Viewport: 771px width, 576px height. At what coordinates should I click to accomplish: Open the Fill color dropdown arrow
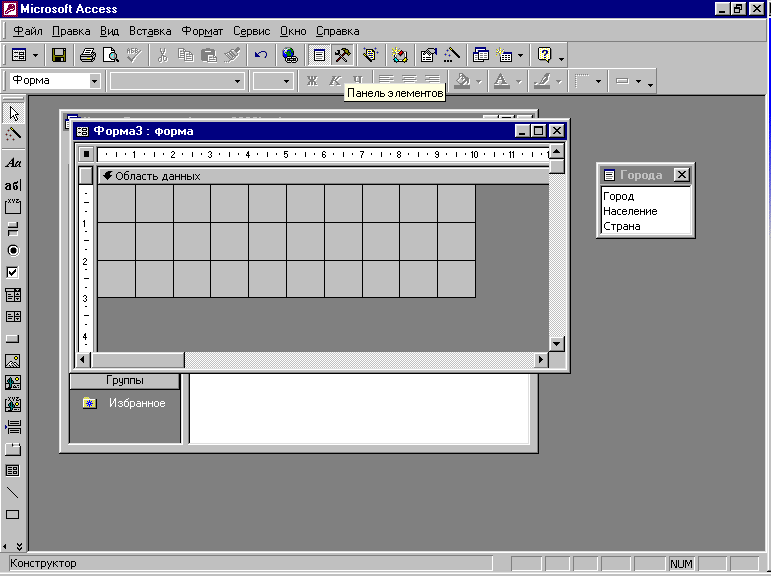[478, 81]
